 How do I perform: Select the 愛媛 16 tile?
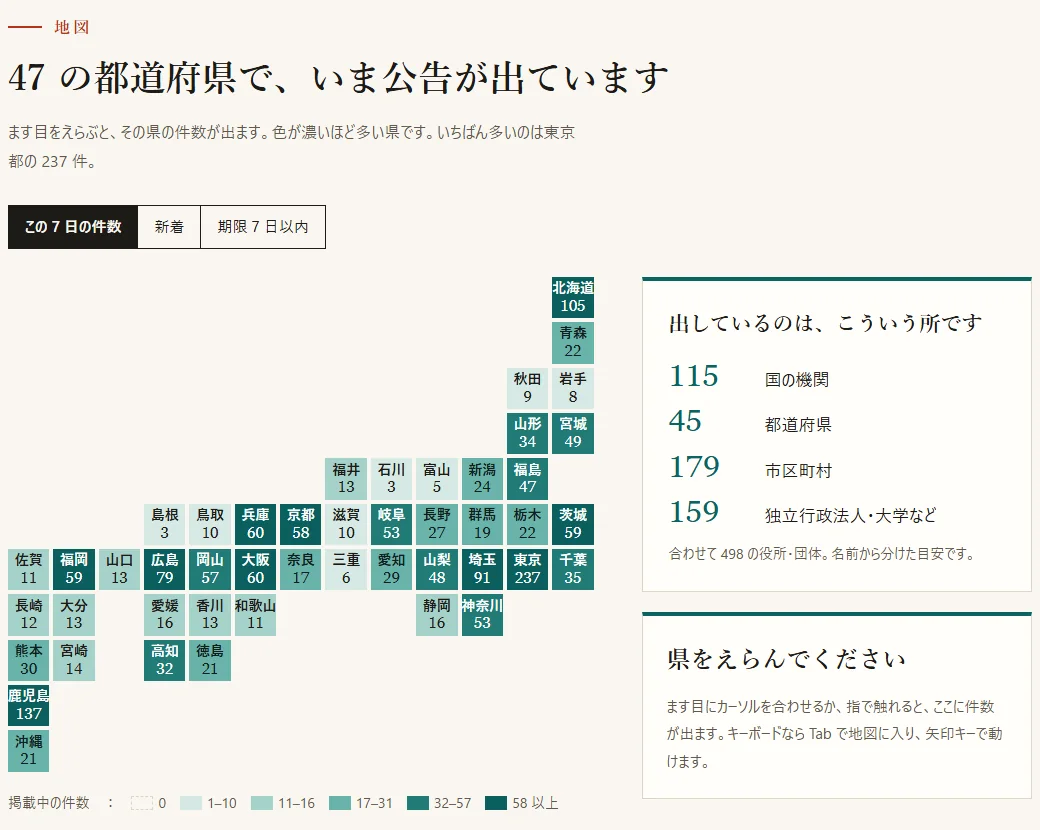164,614
